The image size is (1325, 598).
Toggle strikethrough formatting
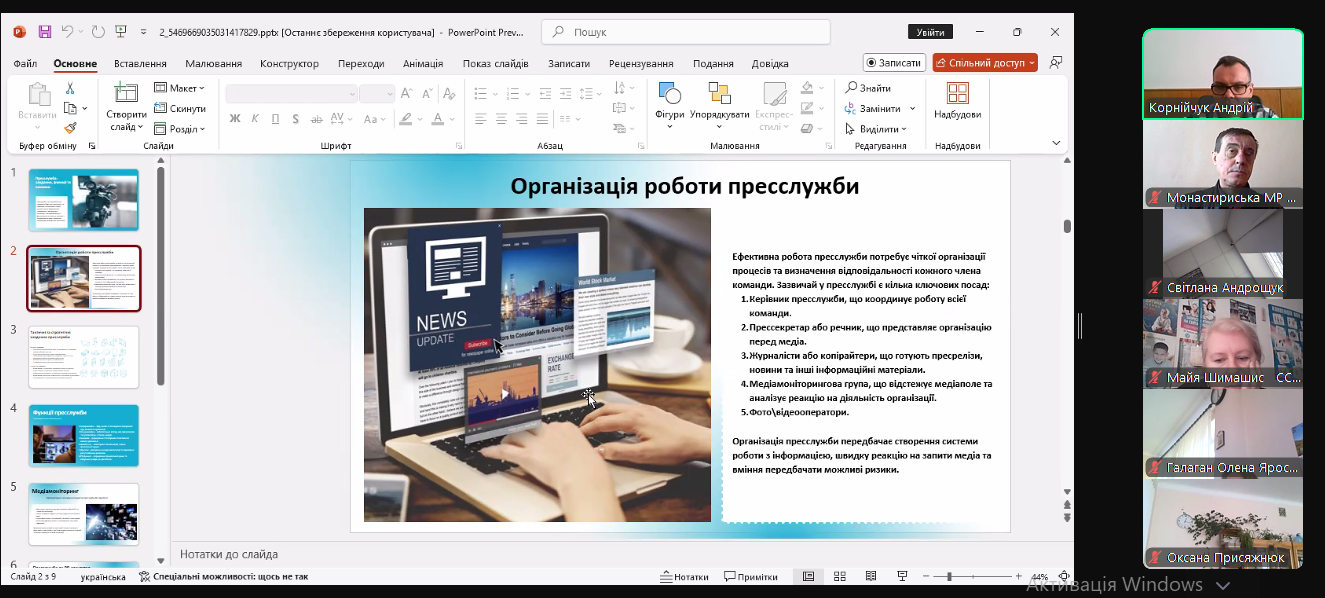tap(318, 119)
